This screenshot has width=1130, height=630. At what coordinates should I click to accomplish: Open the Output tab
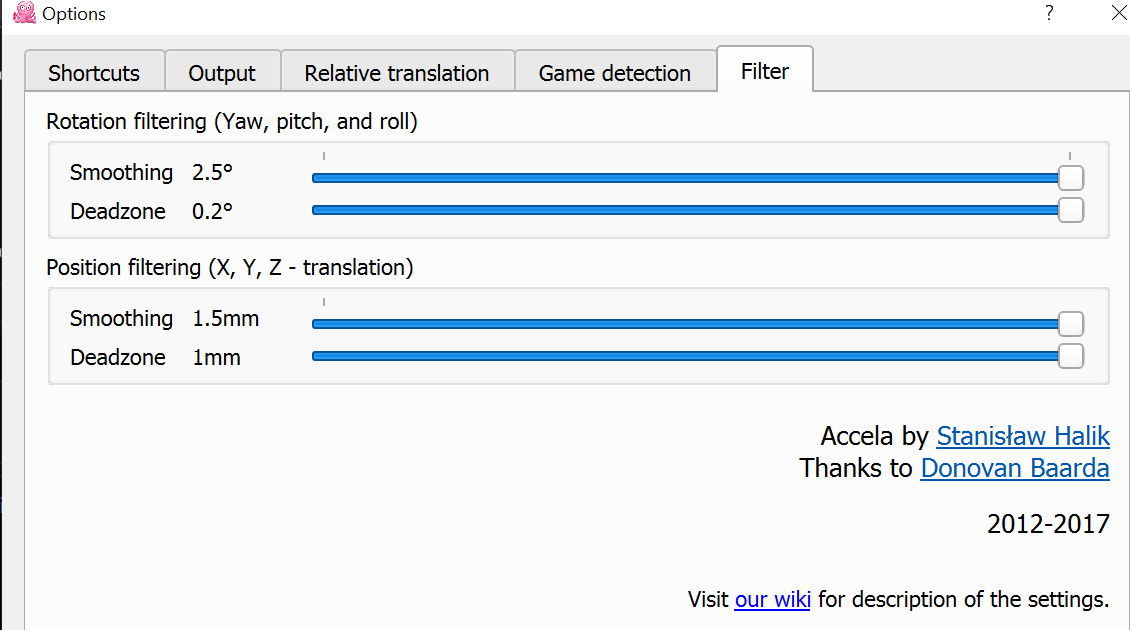coord(222,73)
